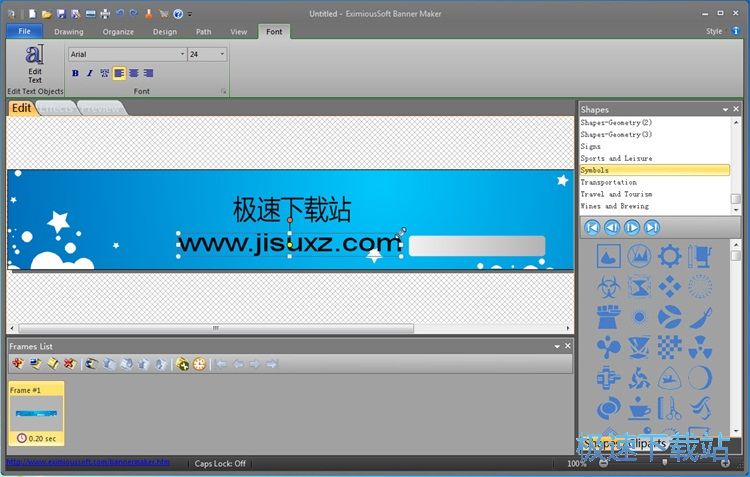This screenshot has width=750, height=477.
Task: Open the File menu
Action: click(24, 32)
